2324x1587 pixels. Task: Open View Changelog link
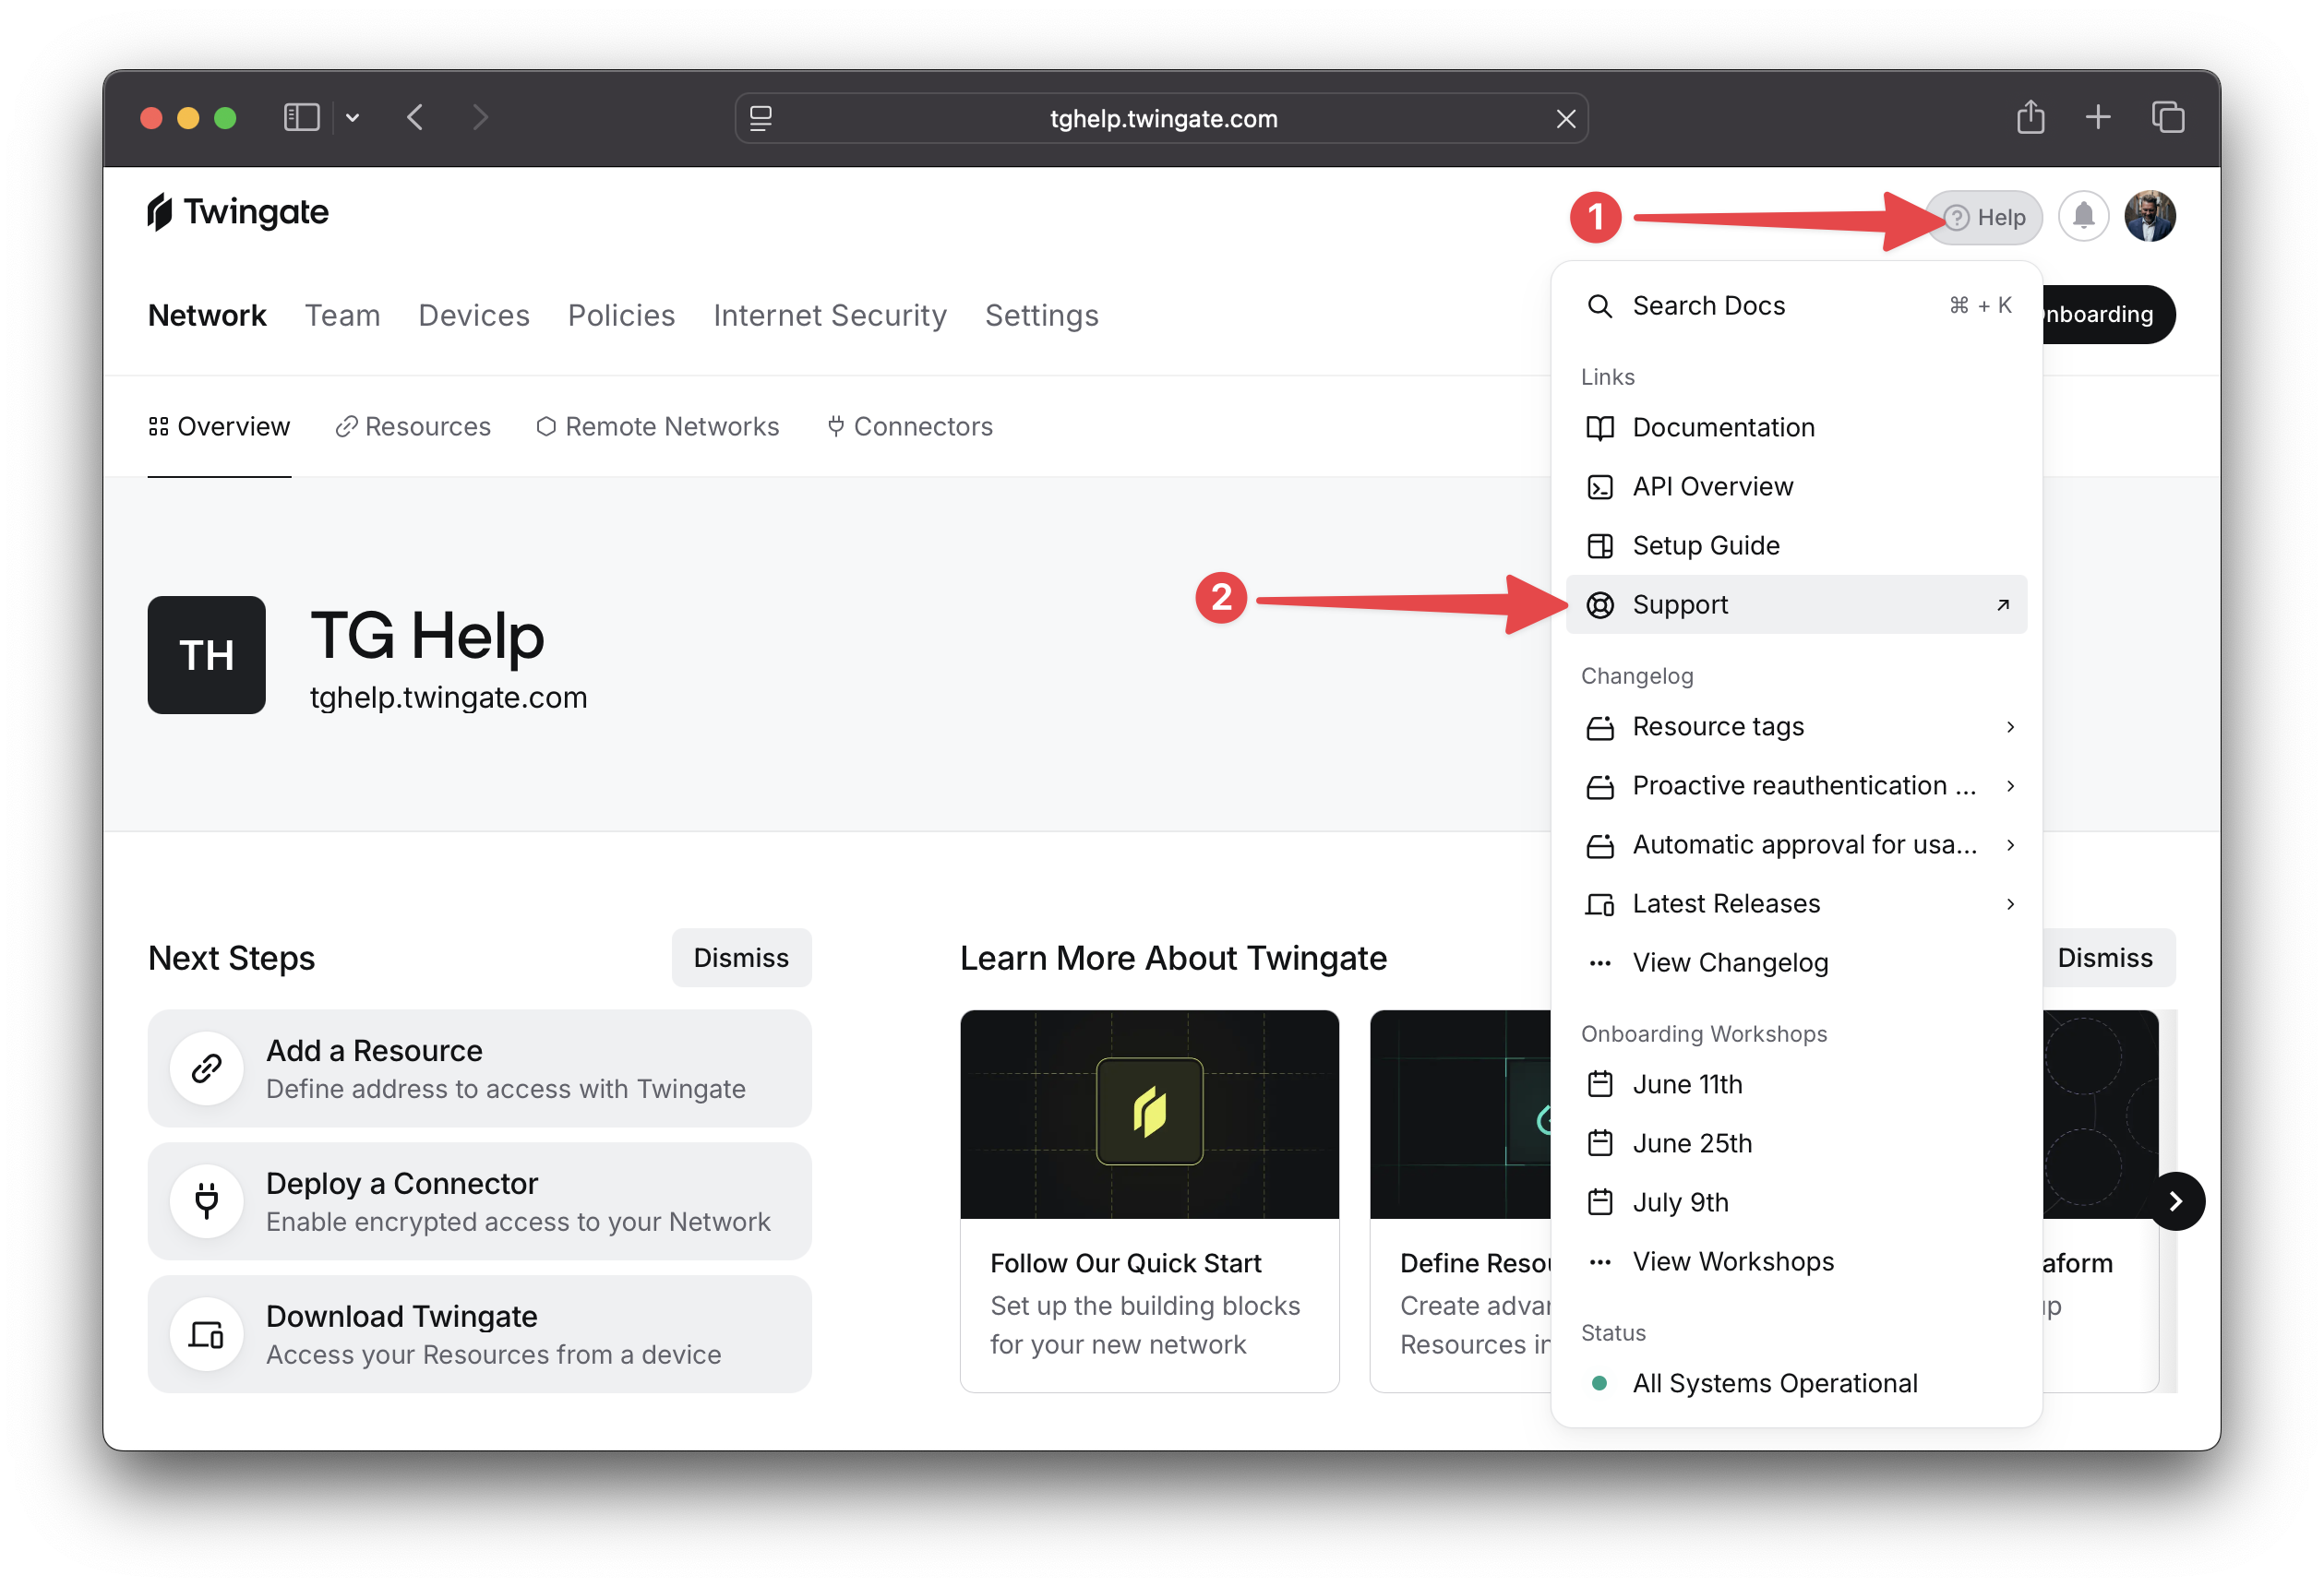pos(1797,963)
